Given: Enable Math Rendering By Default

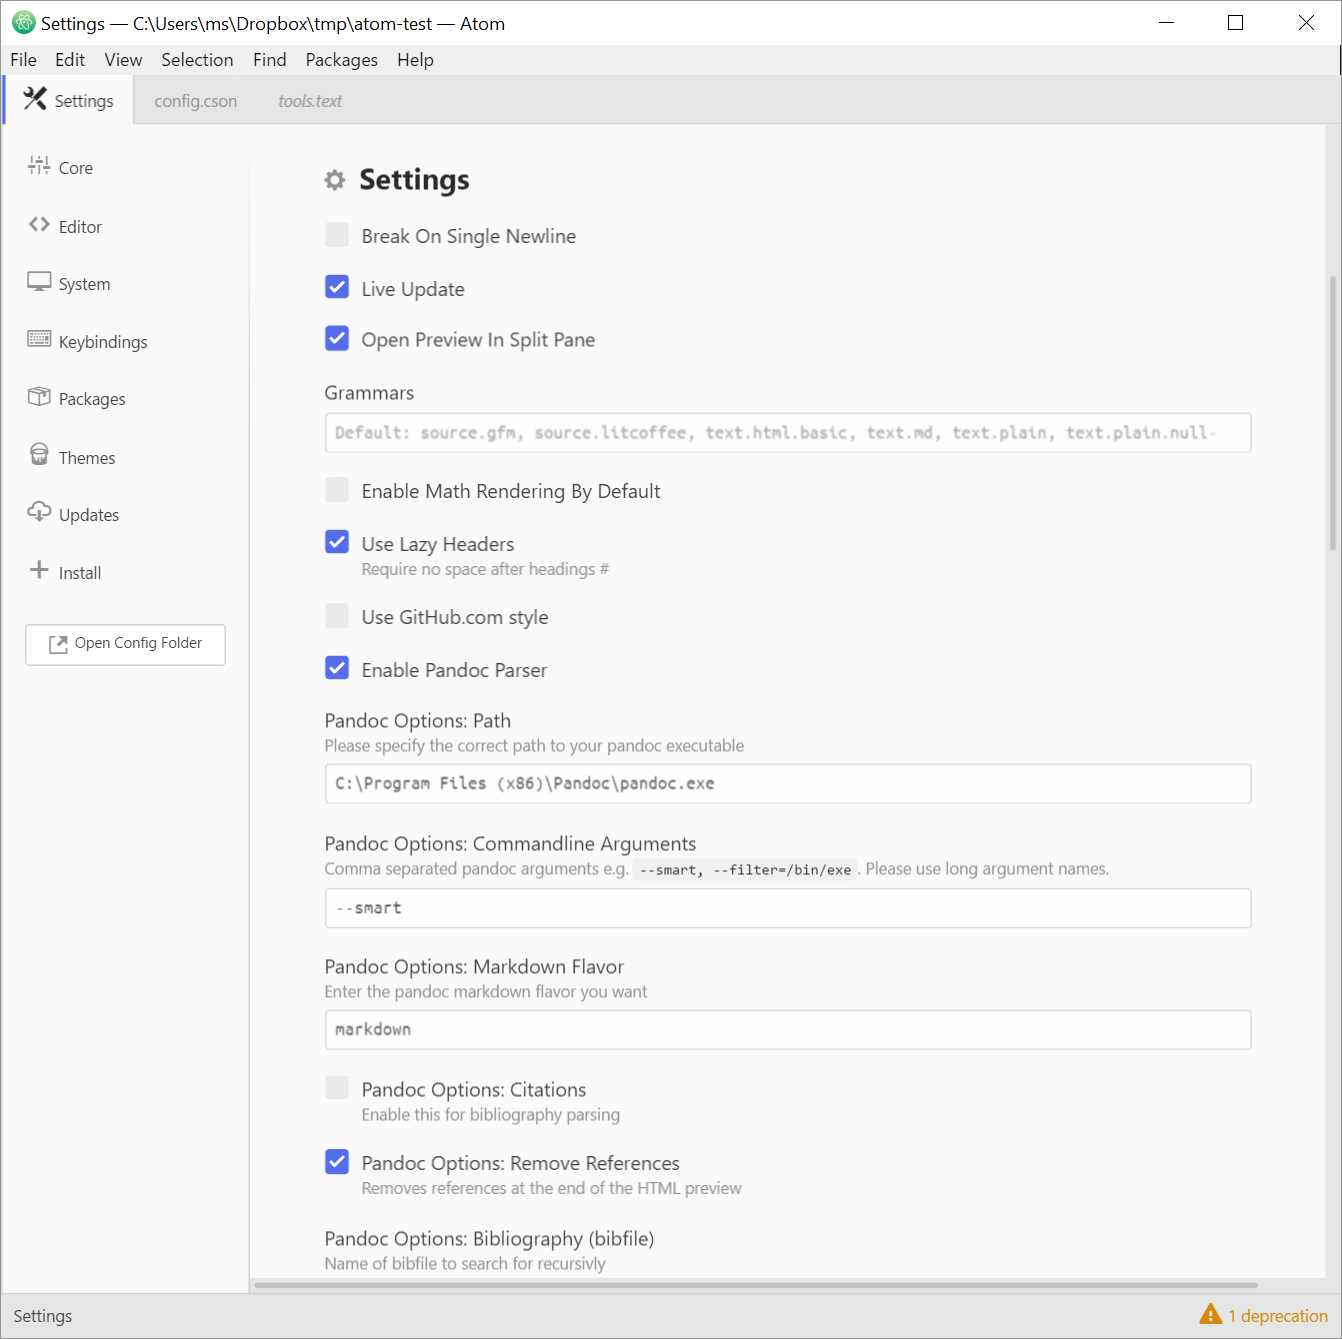Looking at the screenshot, I should [x=337, y=489].
